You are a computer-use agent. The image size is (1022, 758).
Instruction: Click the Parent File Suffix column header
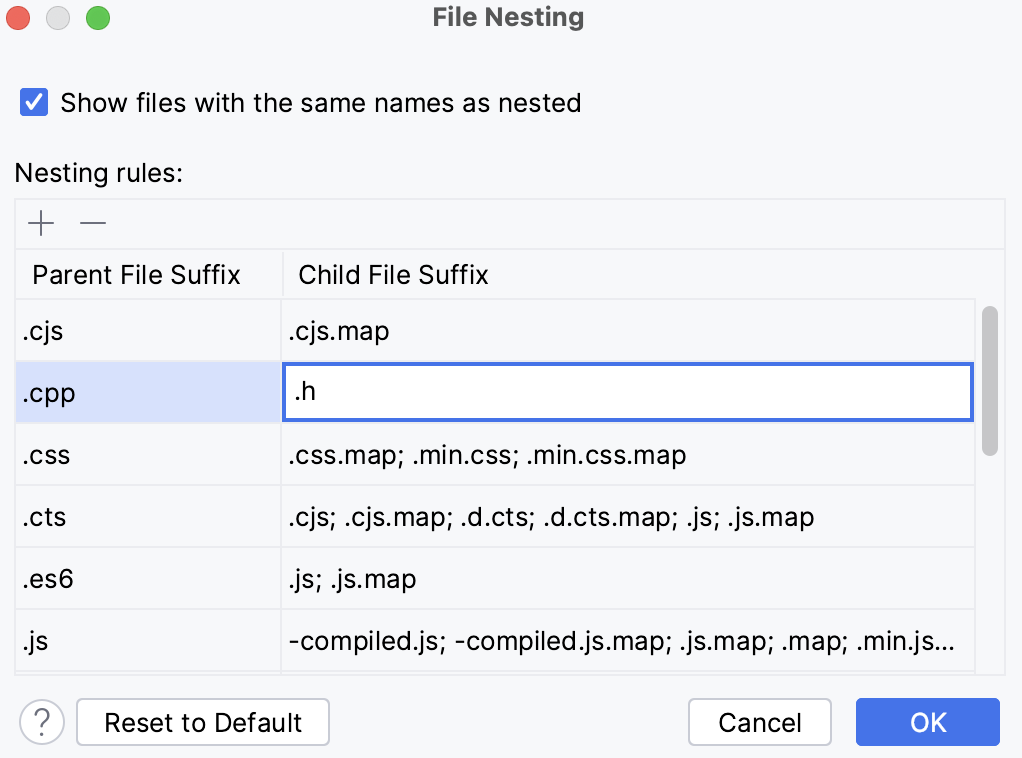[137, 275]
